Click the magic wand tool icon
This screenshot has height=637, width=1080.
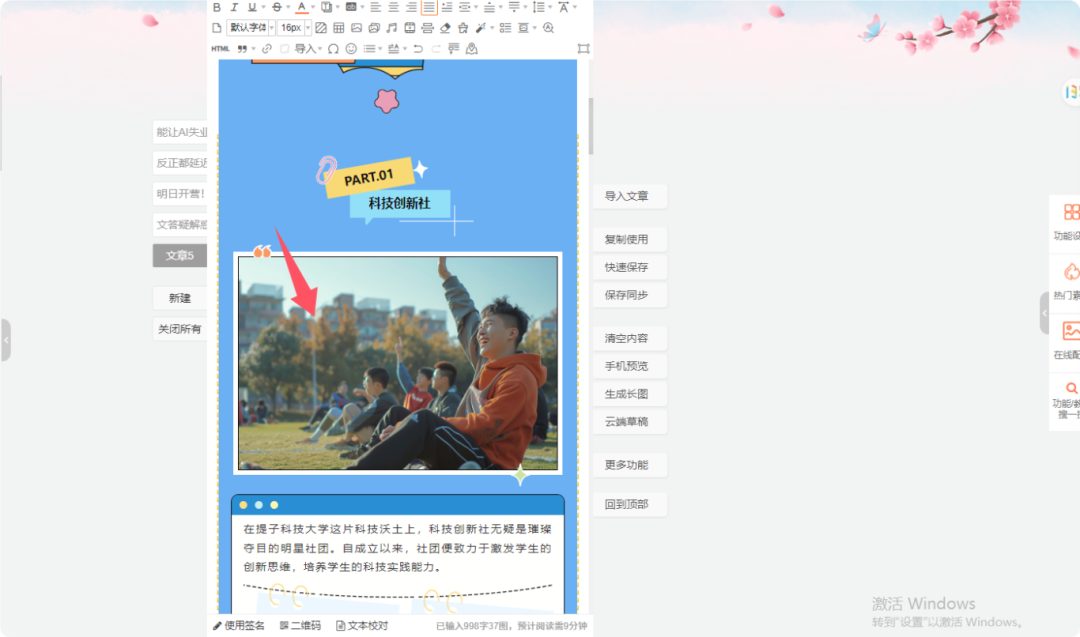point(481,28)
